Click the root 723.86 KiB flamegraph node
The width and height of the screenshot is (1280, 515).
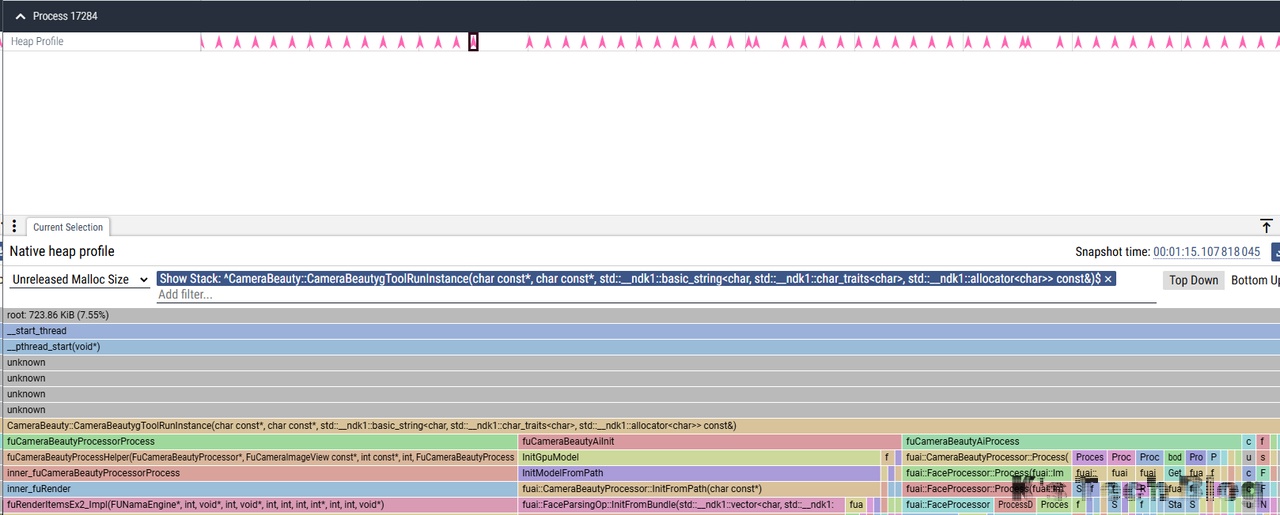pyautogui.click(x=640, y=315)
